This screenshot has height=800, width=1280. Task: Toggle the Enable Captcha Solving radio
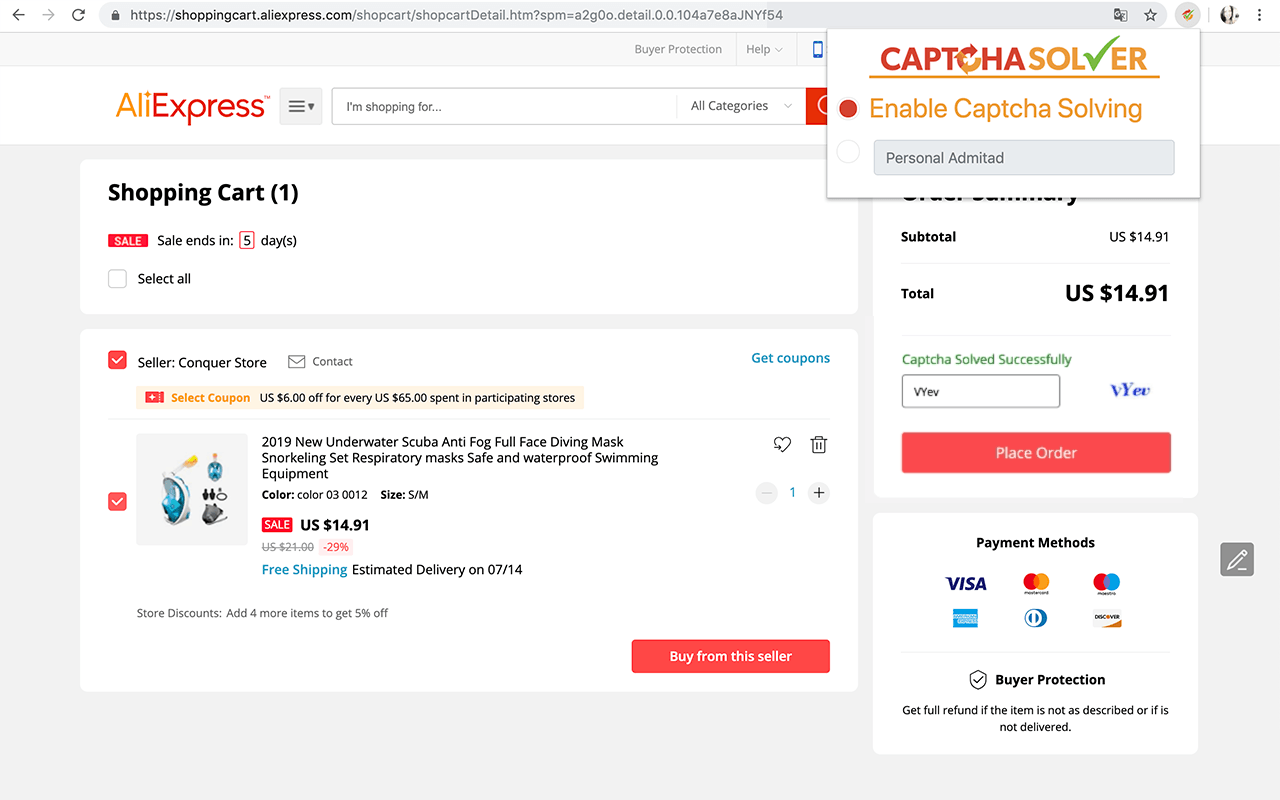(x=848, y=108)
